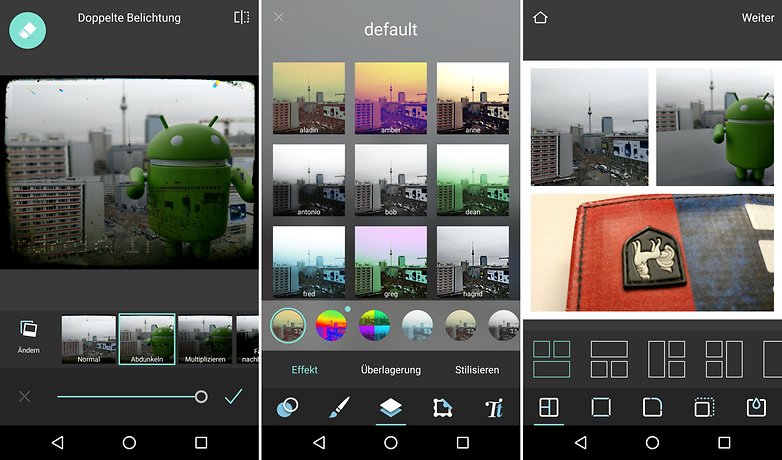Screen dimensions: 782x460
Task: Toggle the before/after compare icon
Action: (242, 17)
